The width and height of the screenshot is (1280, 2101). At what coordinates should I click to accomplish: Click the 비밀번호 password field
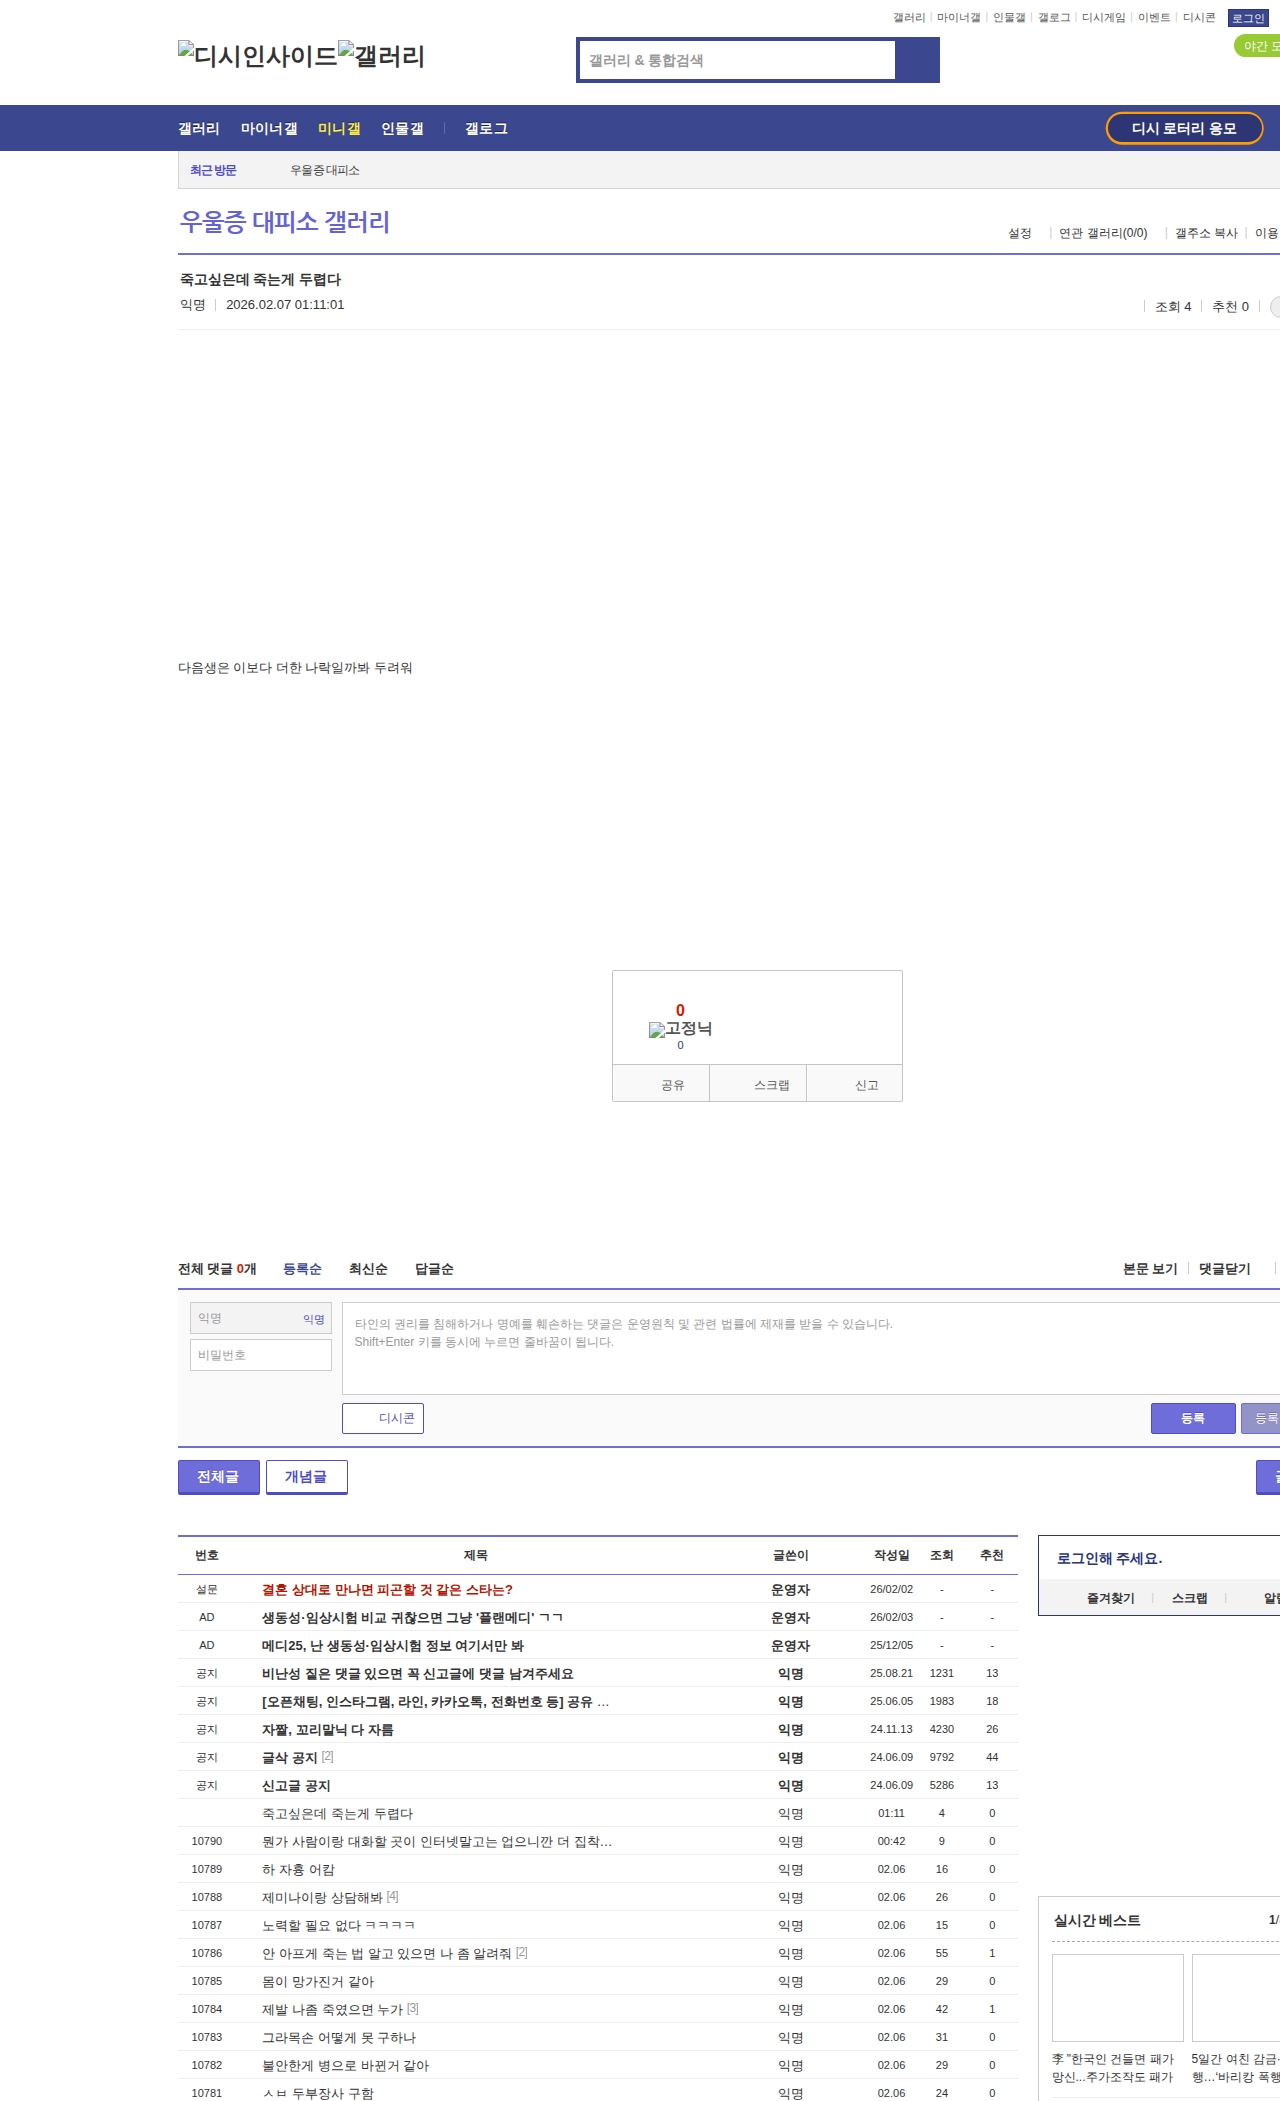(x=261, y=1355)
